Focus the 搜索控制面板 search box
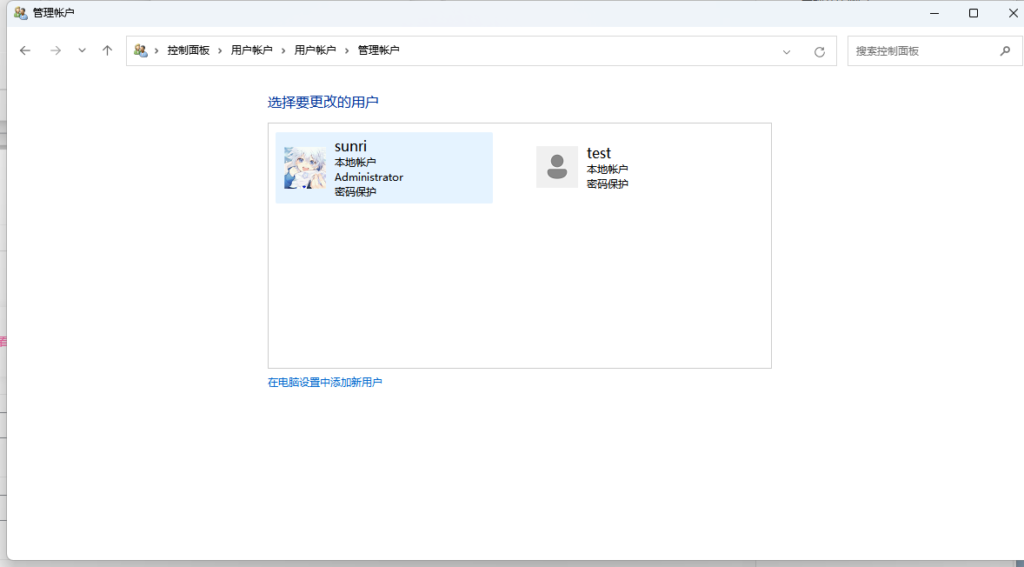Screen dimensions: 1024x567 tap(918, 51)
